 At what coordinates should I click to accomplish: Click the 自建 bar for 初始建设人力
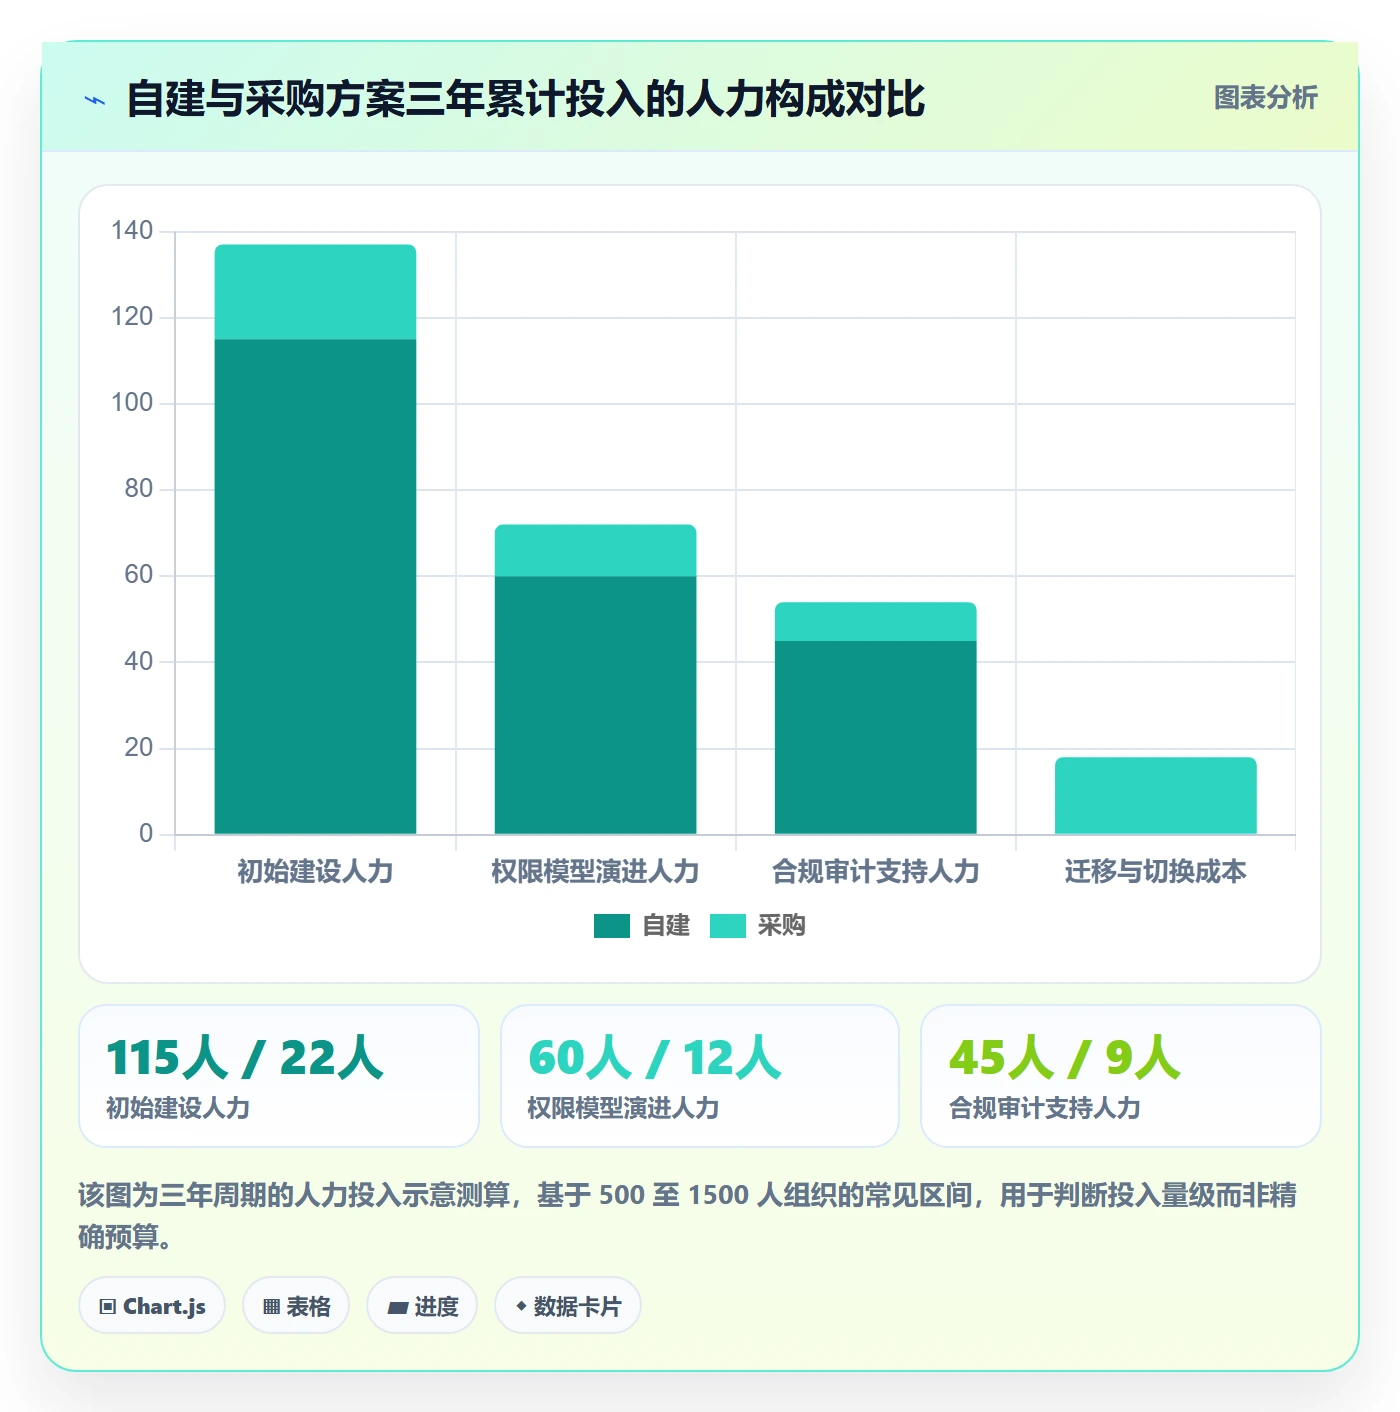point(316,587)
